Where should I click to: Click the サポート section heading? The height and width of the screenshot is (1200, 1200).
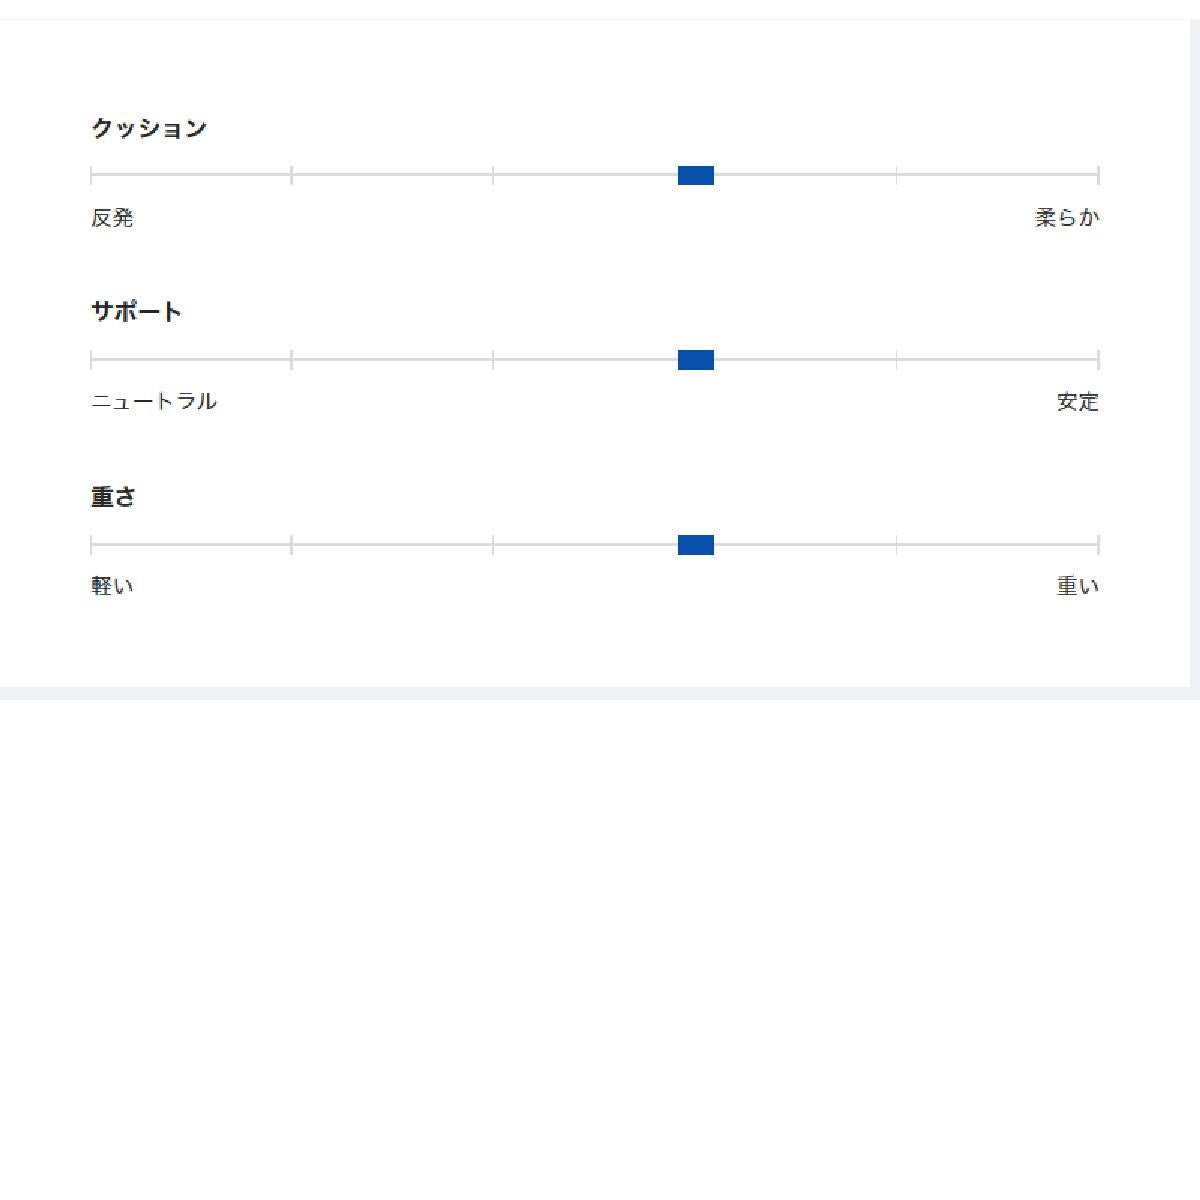coord(137,312)
